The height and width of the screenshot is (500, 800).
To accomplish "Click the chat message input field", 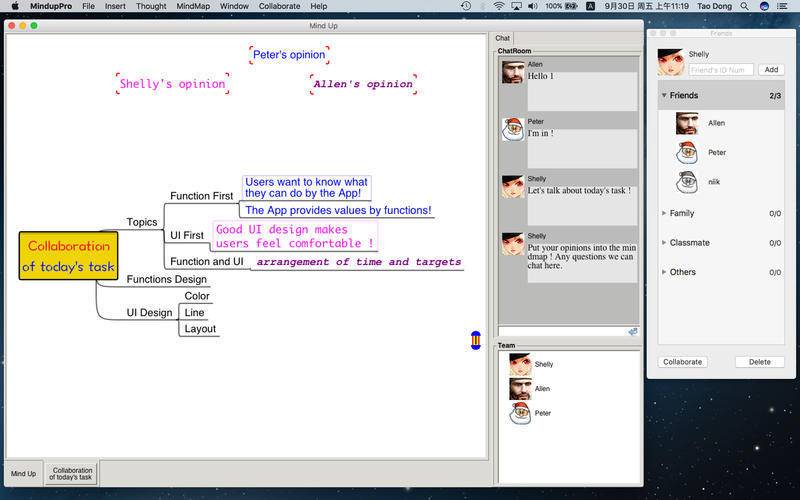I will click(563, 332).
